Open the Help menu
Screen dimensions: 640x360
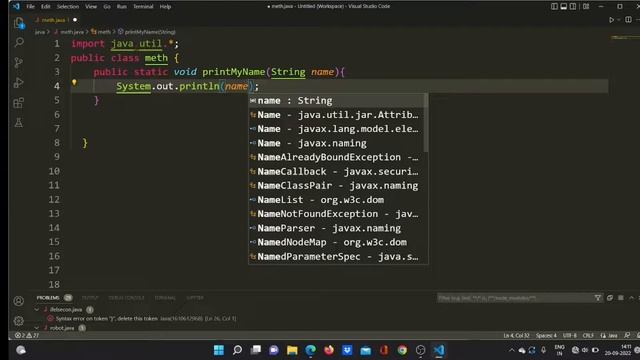[x=165, y=7]
